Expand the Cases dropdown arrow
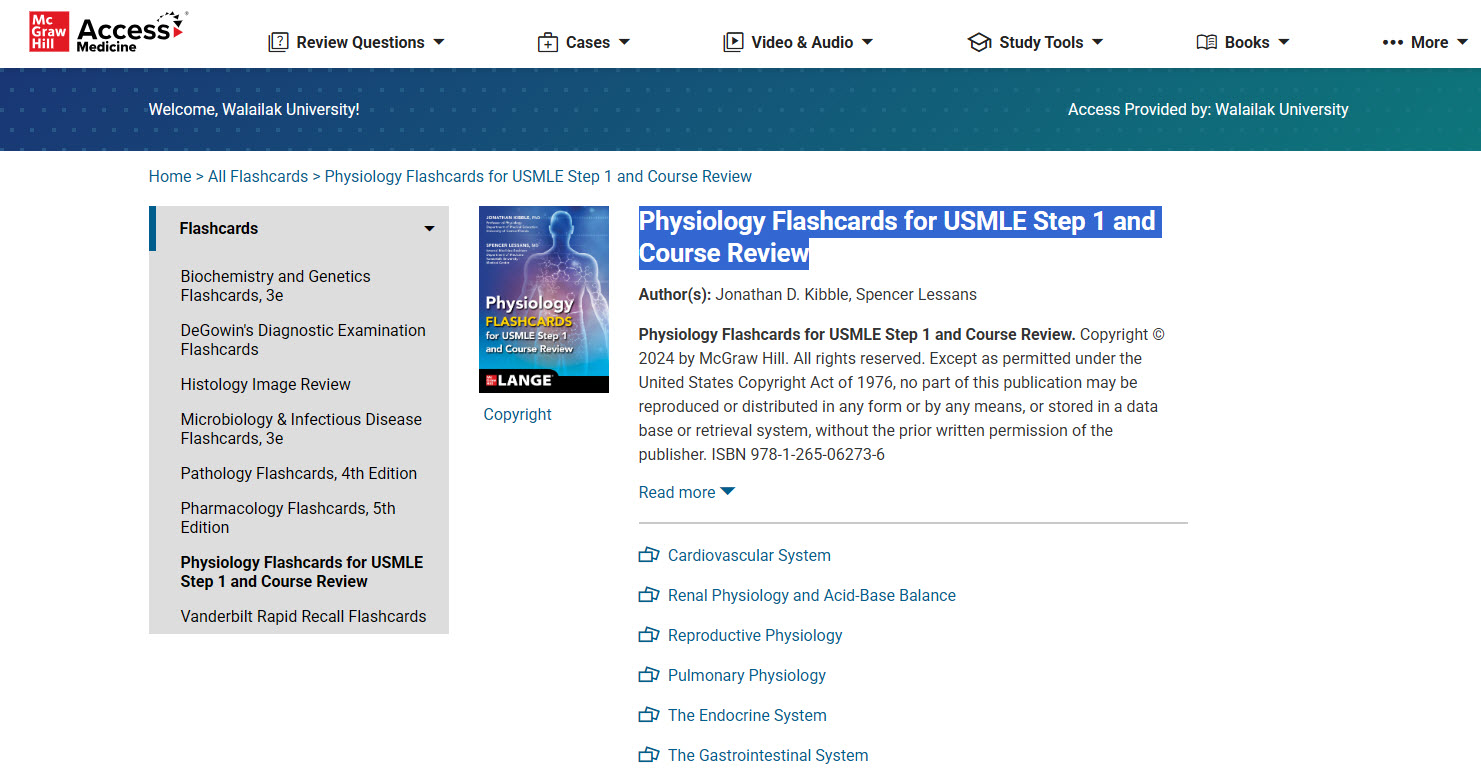 624,42
